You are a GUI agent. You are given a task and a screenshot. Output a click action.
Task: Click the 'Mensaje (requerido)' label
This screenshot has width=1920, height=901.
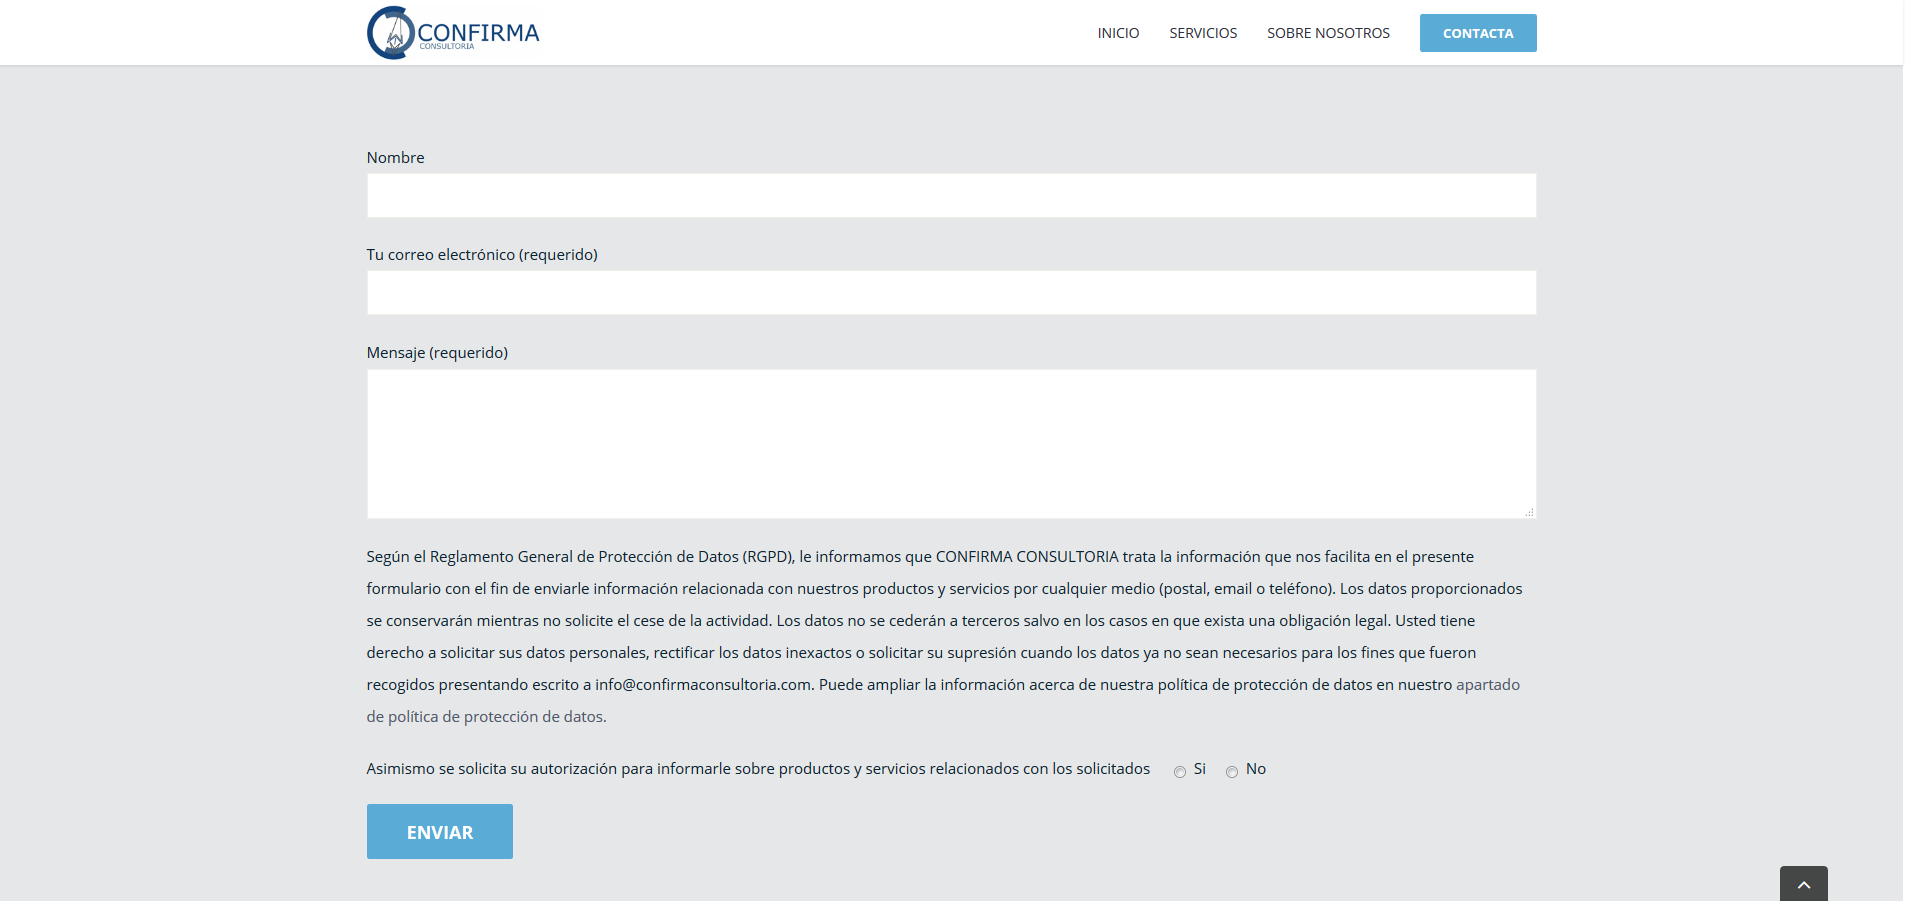tap(437, 353)
